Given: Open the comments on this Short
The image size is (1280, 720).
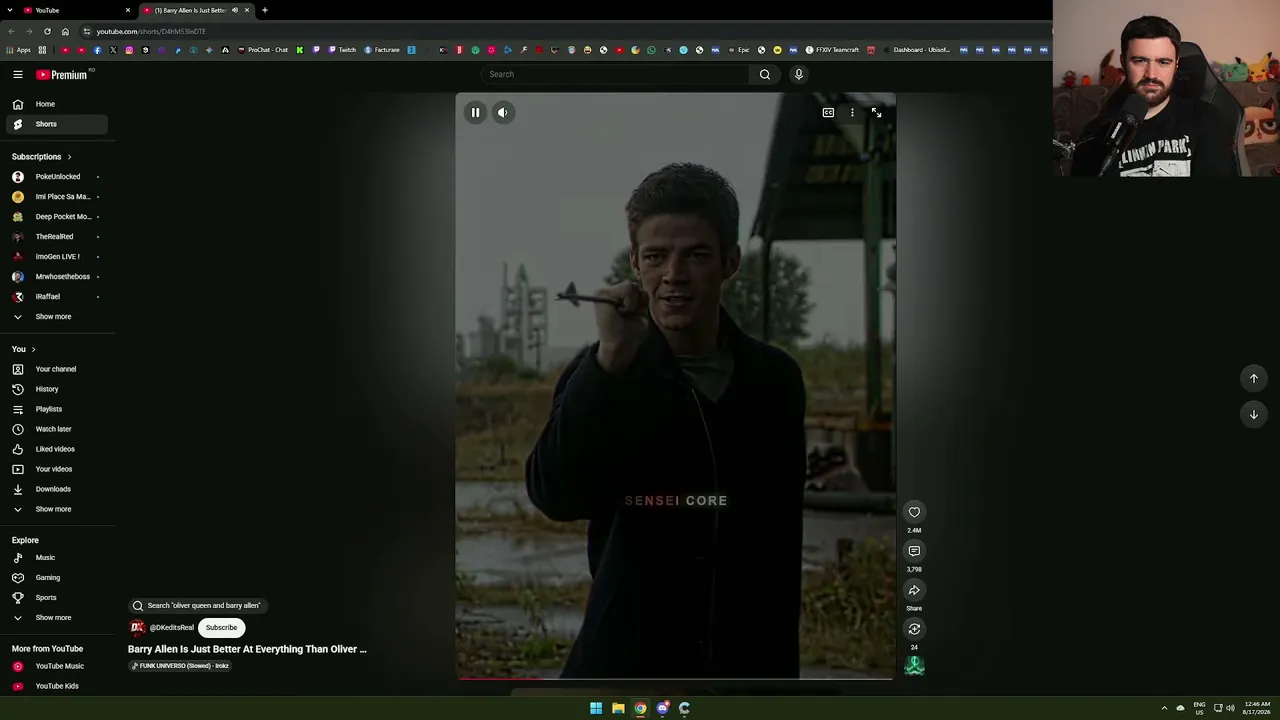Looking at the screenshot, I should click(914, 551).
